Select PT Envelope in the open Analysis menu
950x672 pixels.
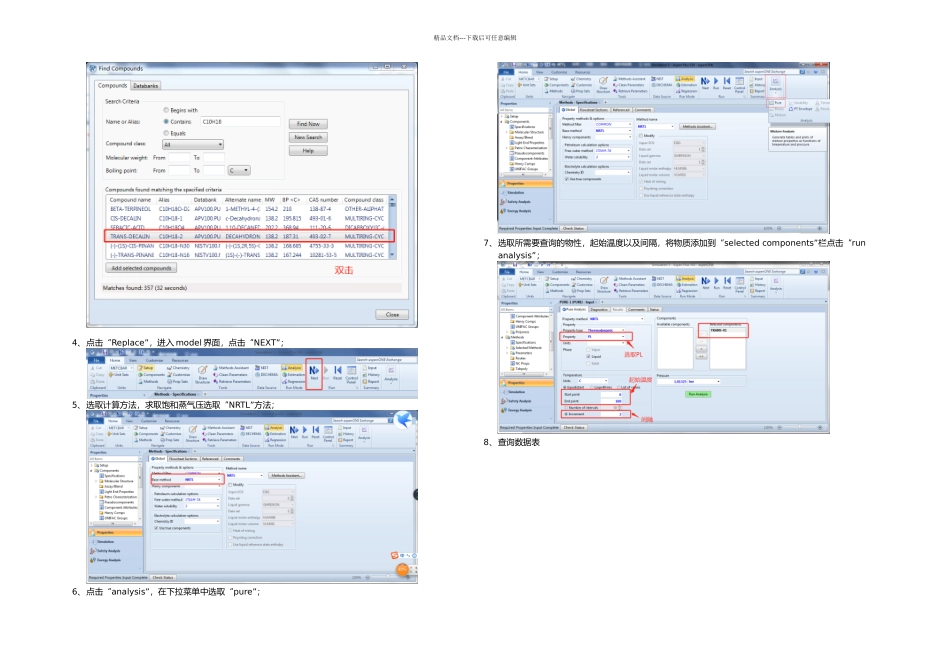pos(801,109)
